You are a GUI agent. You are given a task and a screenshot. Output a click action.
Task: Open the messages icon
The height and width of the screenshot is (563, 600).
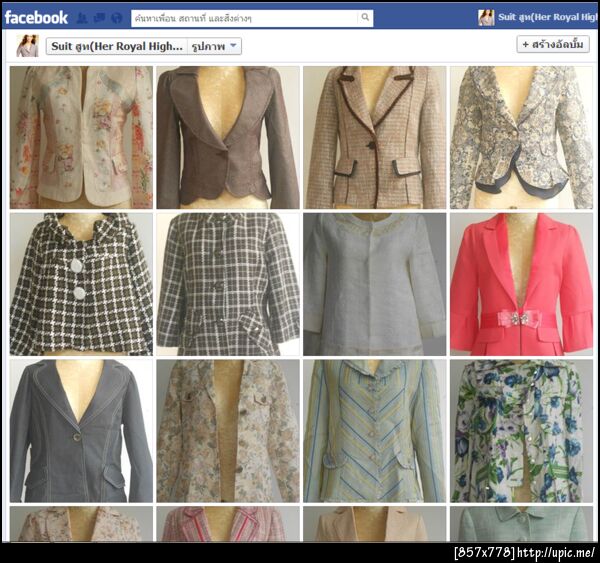pos(99,18)
